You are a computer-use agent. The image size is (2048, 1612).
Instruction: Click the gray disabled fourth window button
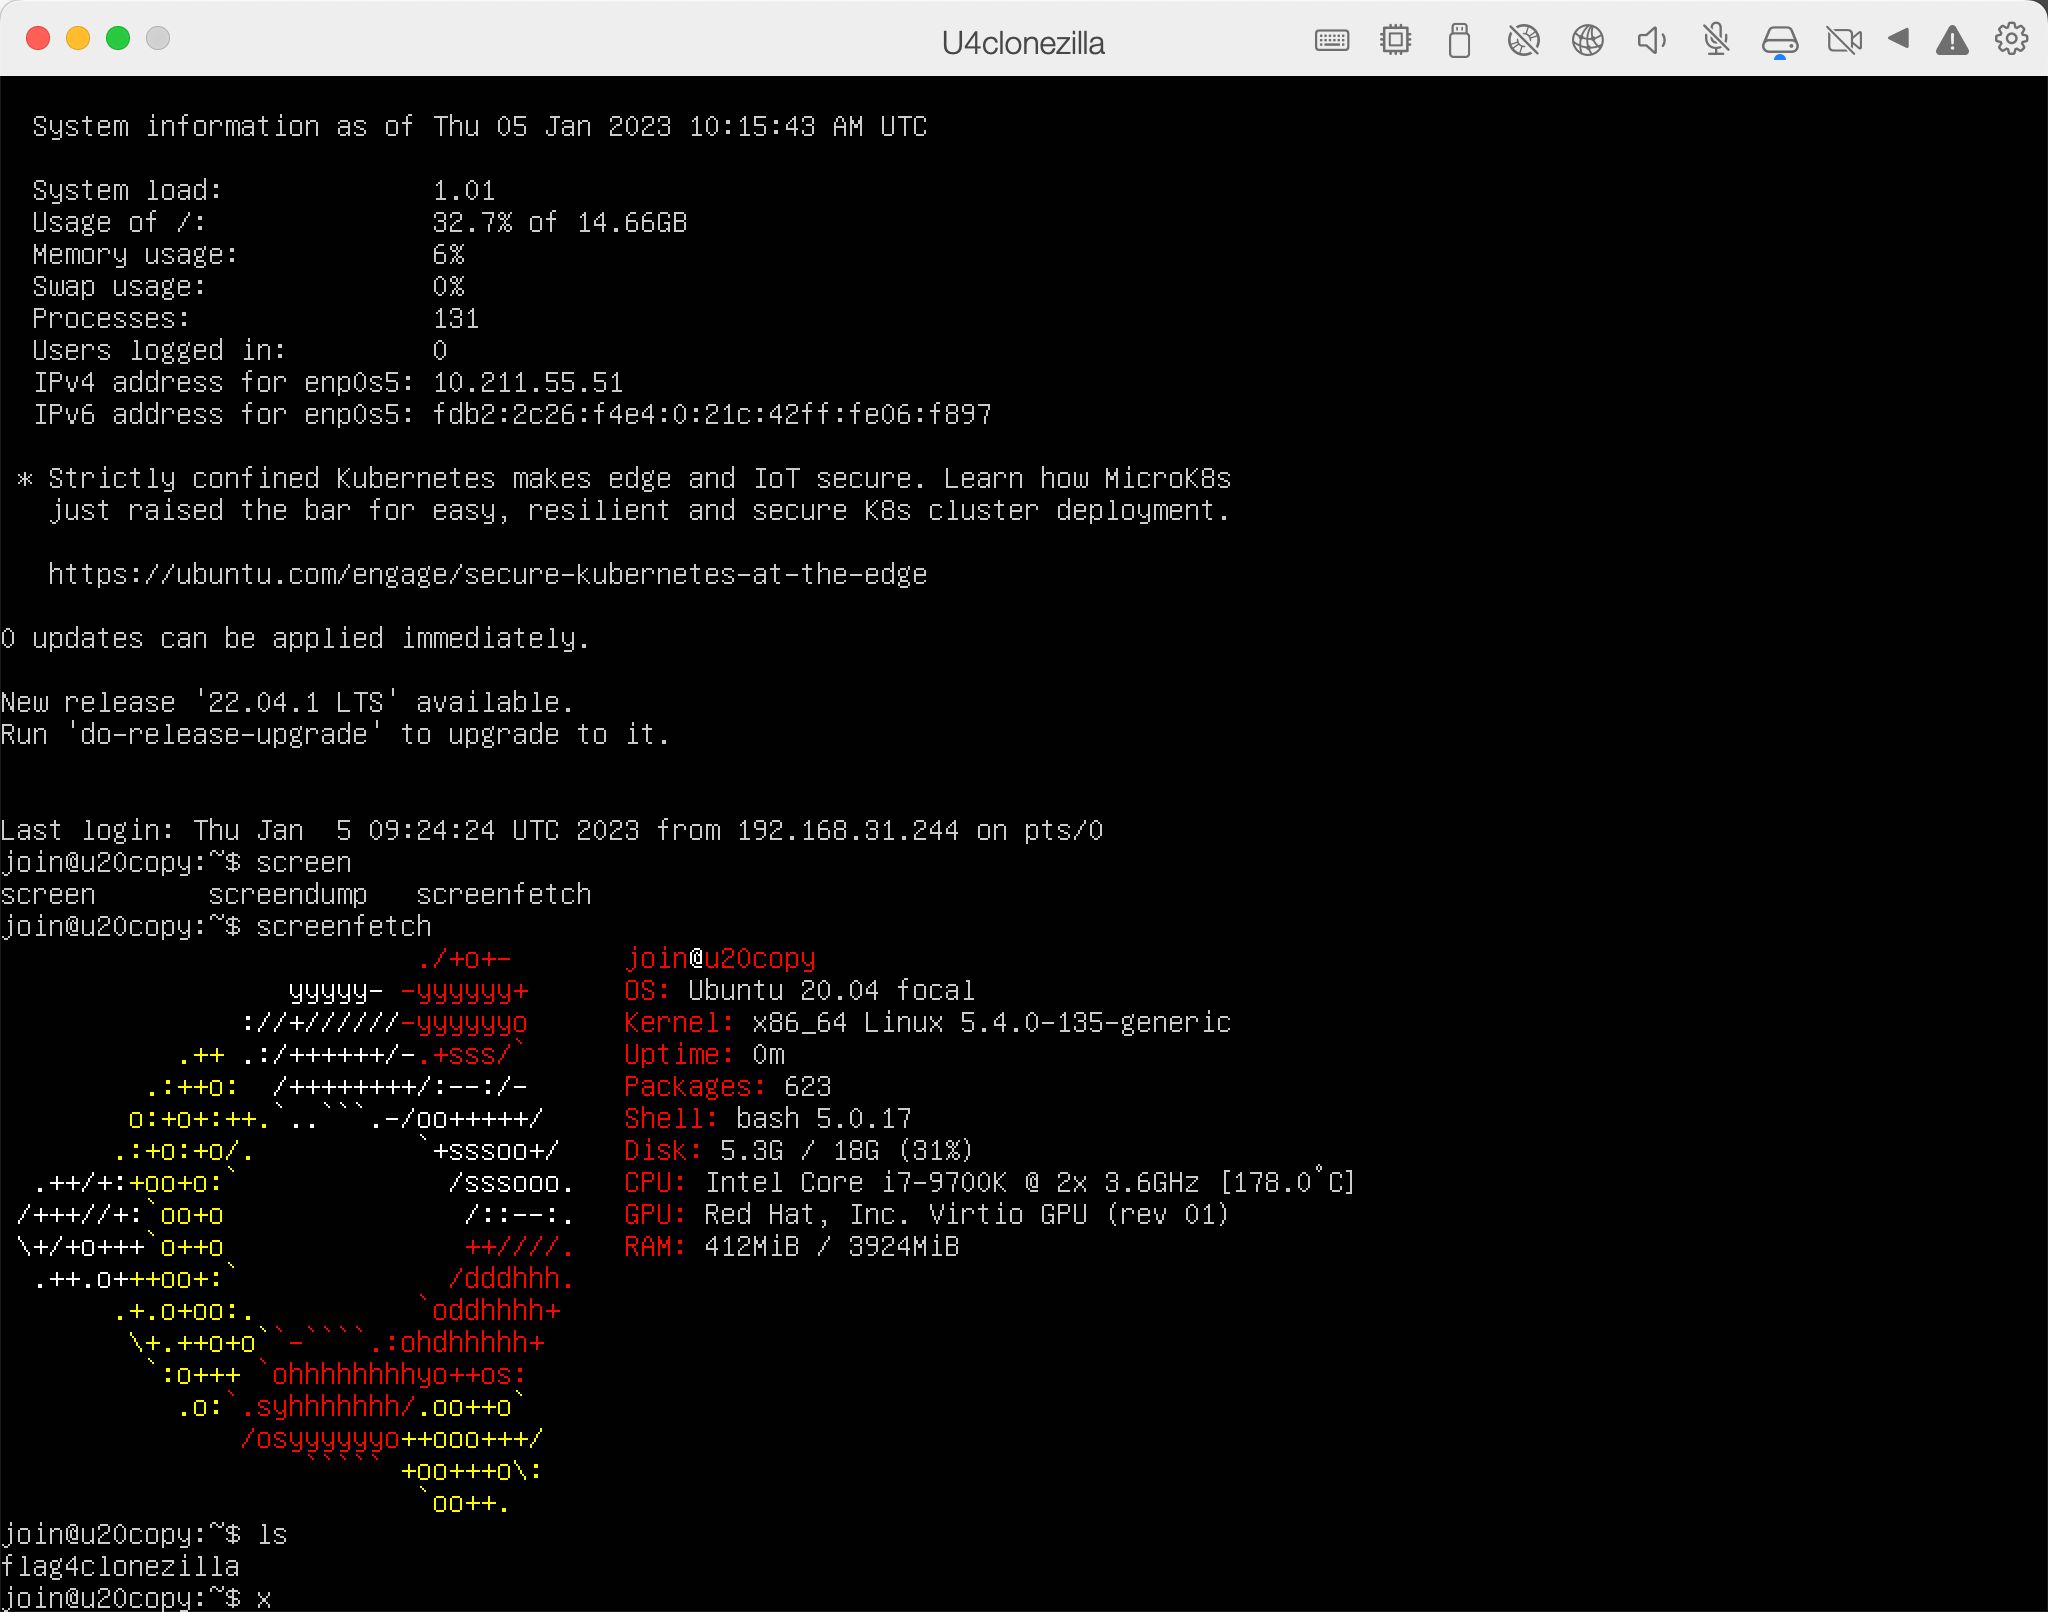pyautogui.click(x=158, y=38)
